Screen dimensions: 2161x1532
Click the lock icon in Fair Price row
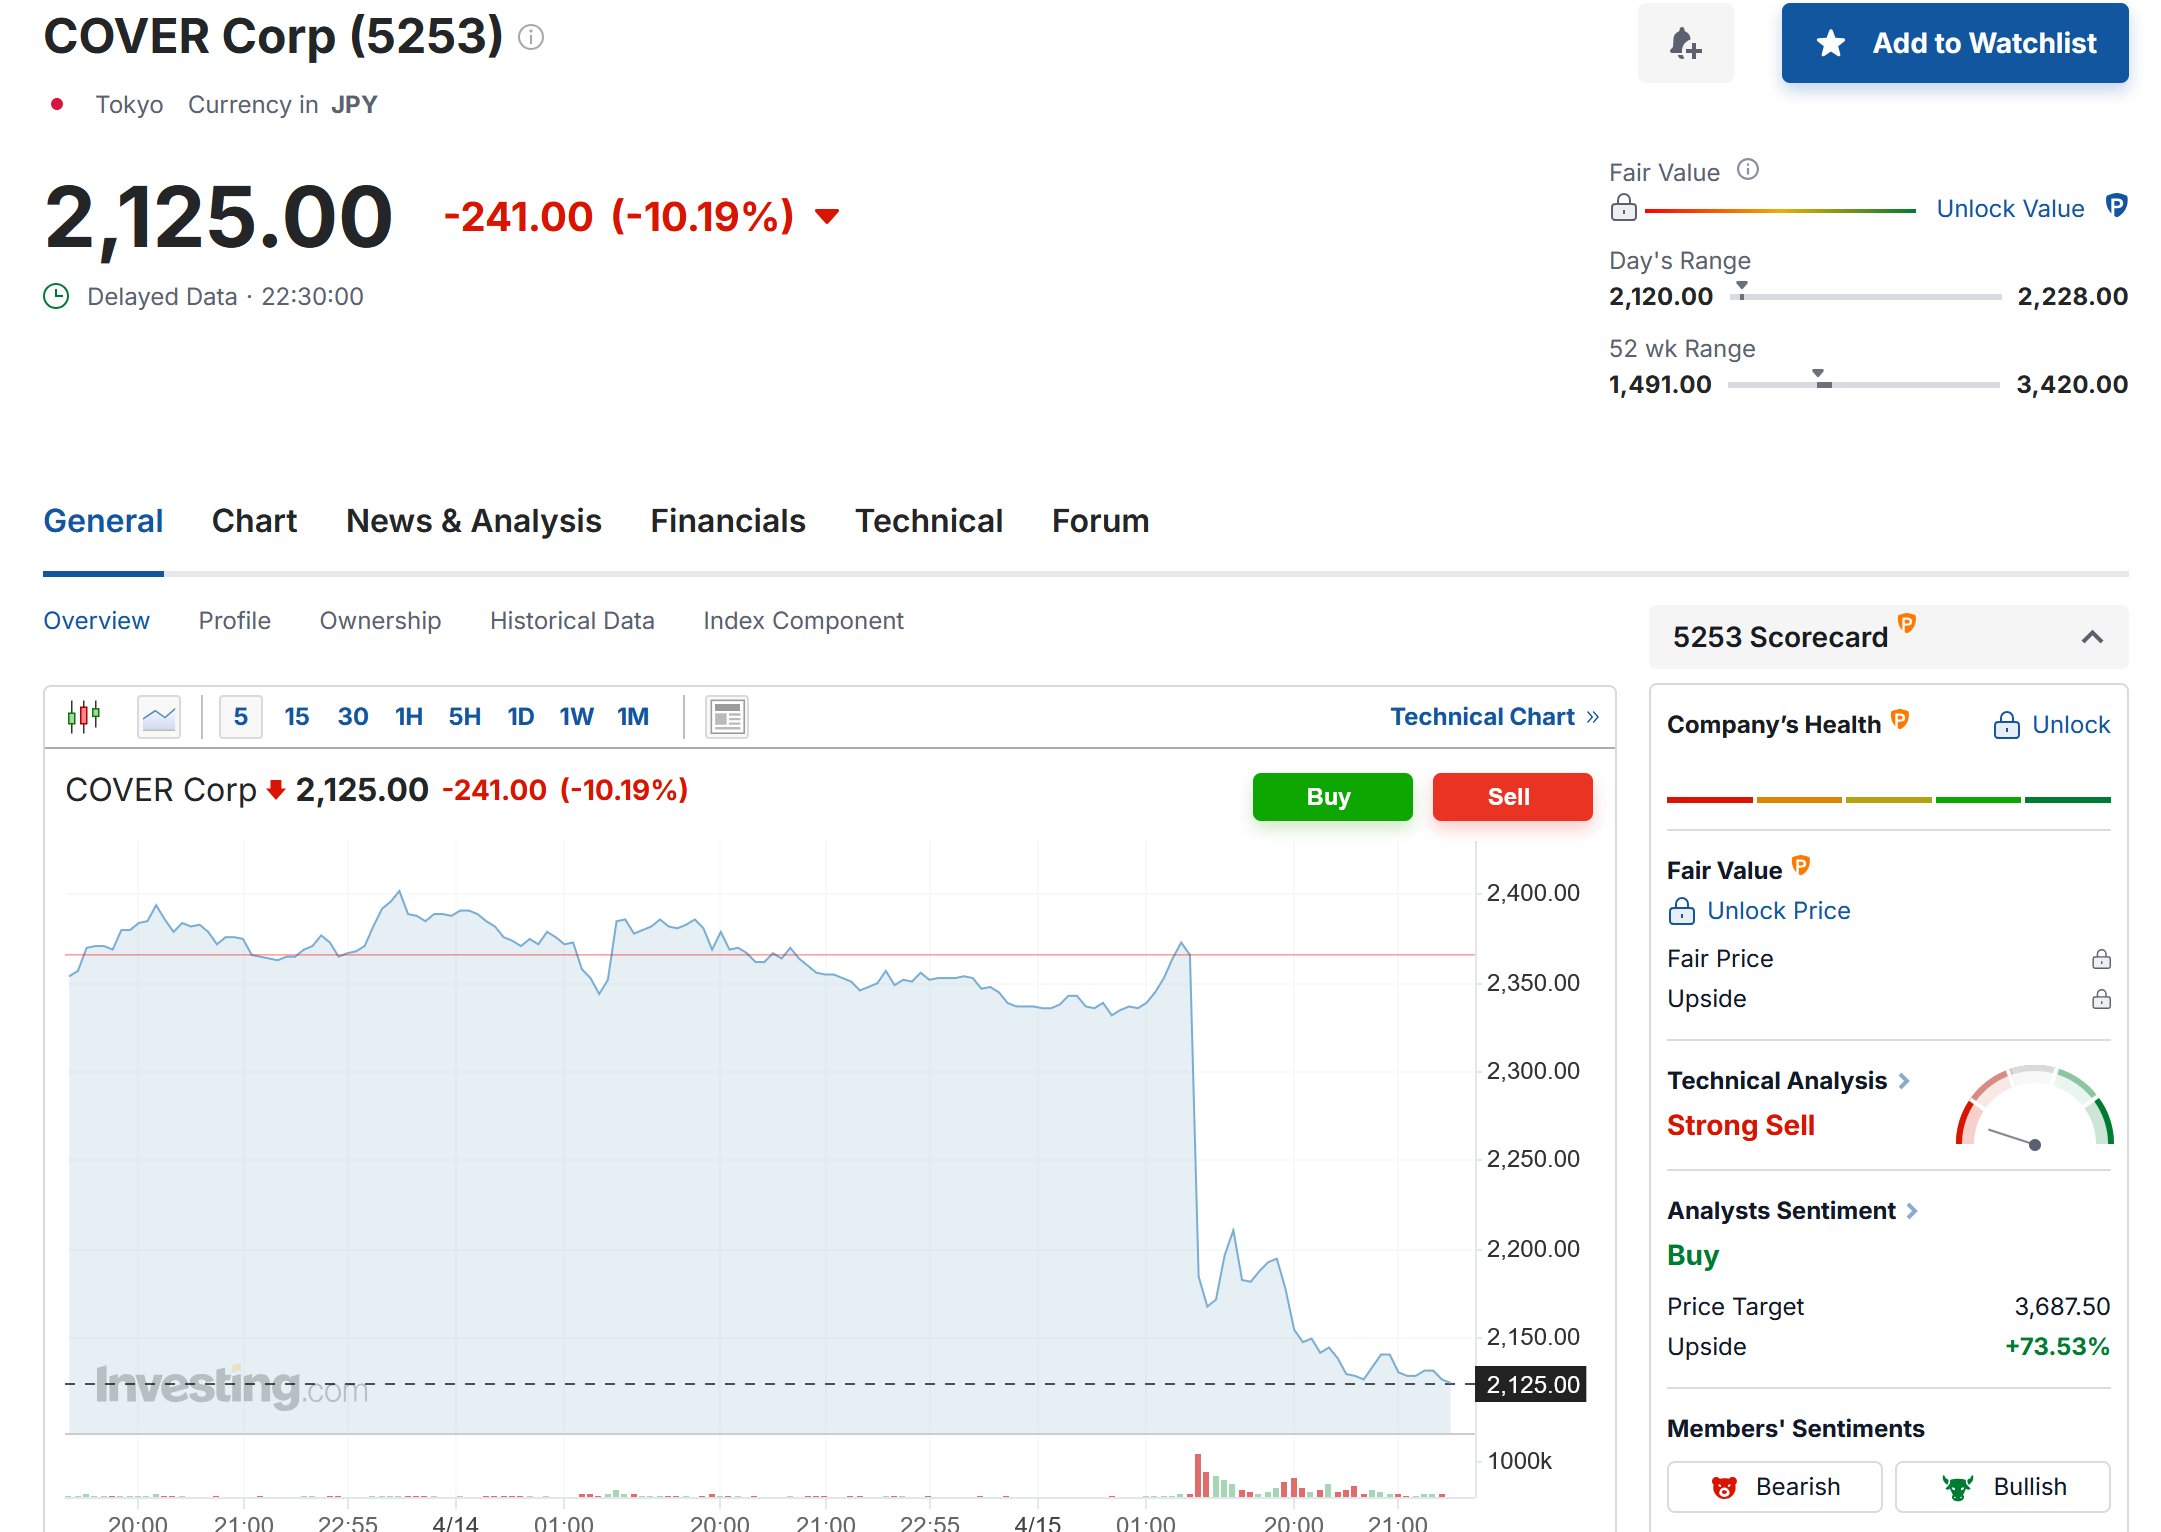tap(2101, 959)
